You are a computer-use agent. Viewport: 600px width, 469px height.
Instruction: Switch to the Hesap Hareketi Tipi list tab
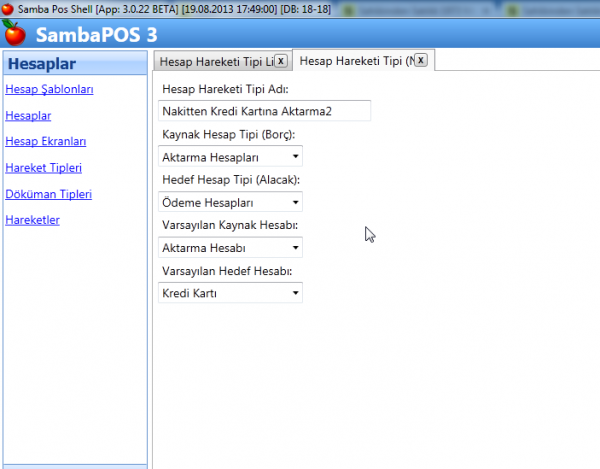215,61
